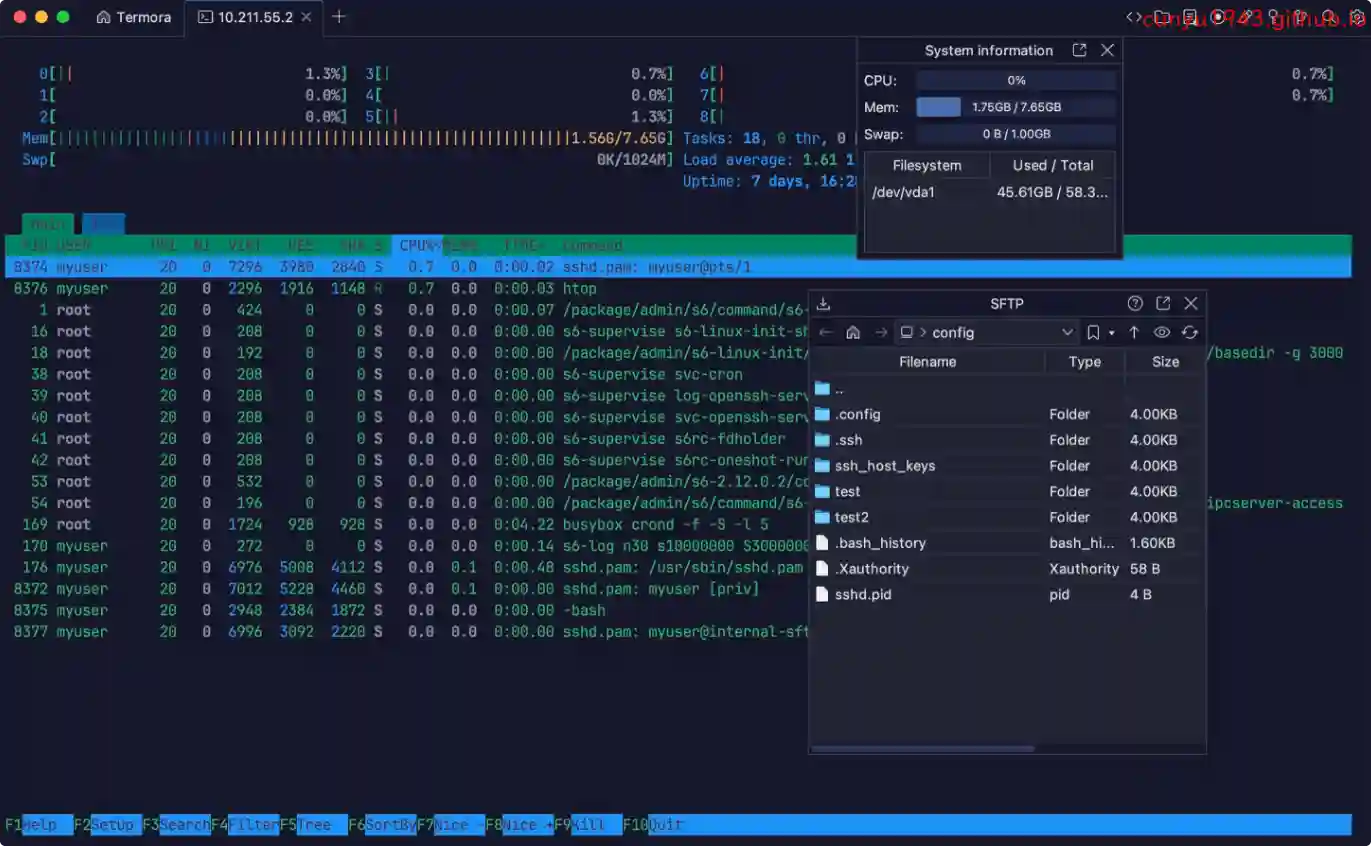1371x846 pixels.
Task: Expand the config path dropdown
Action: [1066, 333]
